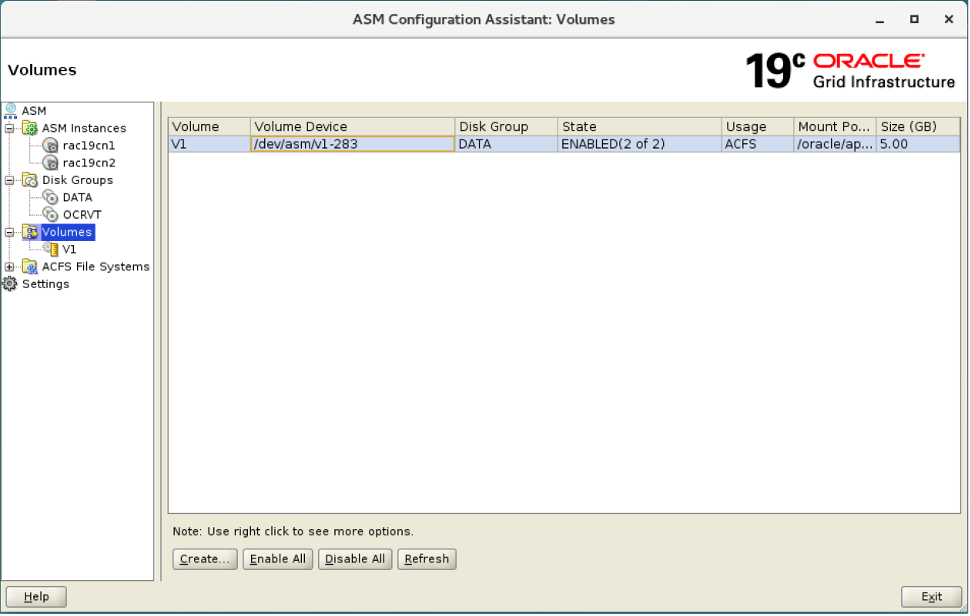Sort by the Volume column header
The height and width of the screenshot is (616, 970).
pyautogui.click(x=209, y=127)
